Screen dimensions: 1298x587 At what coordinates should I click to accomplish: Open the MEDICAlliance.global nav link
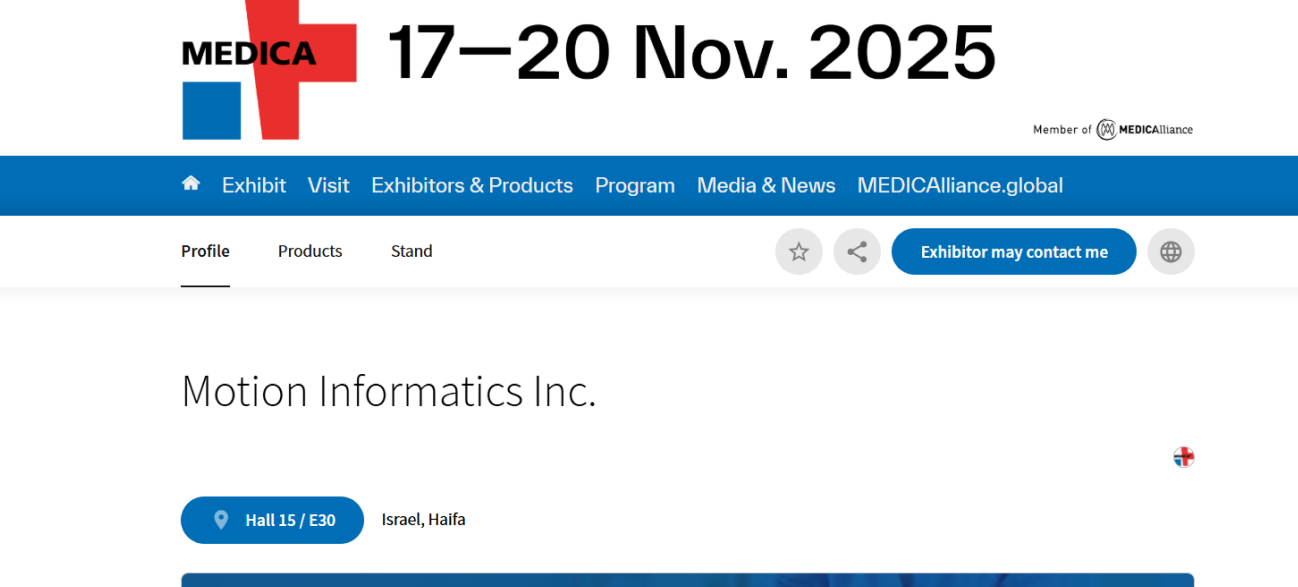click(x=960, y=186)
